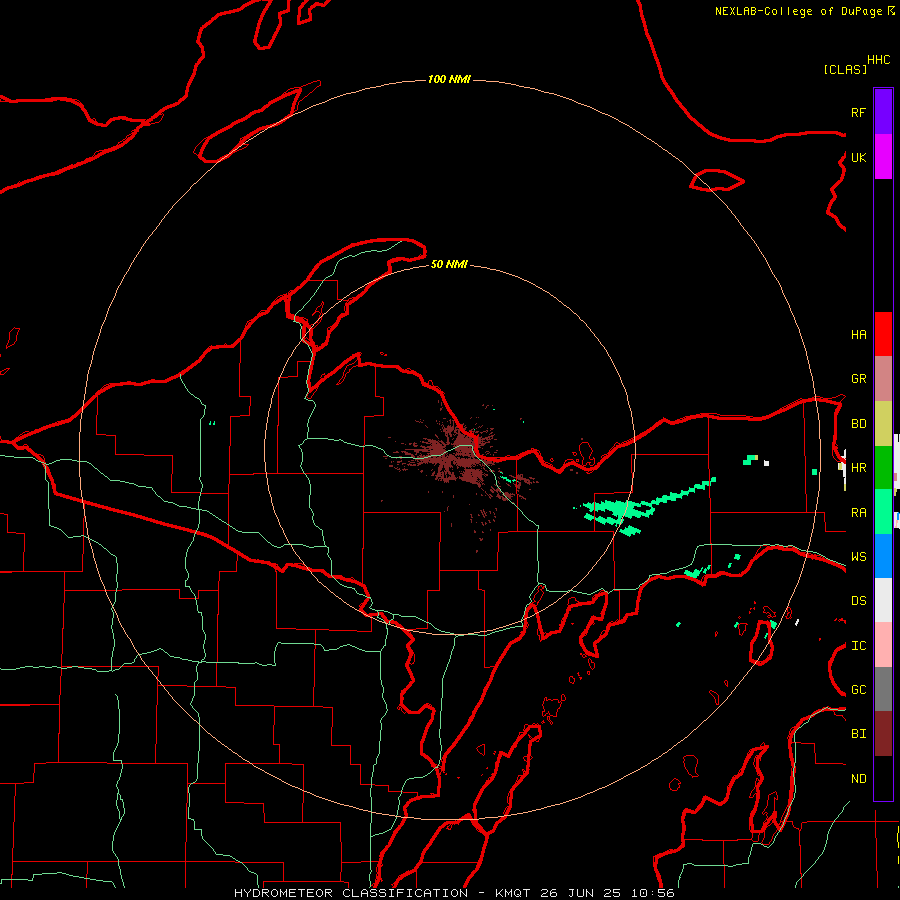
Task: Click the brown biological echo cluster at radar center
Action: coord(459,453)
